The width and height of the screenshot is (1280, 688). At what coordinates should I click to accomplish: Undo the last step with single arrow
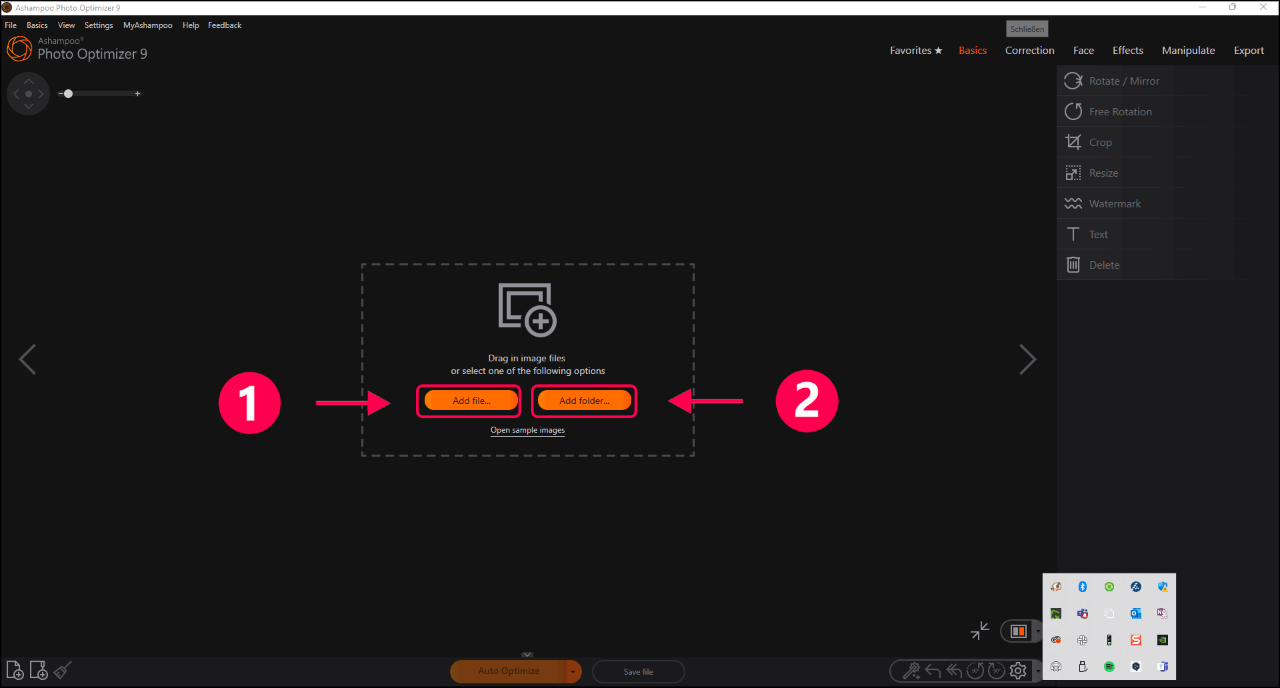[933, 671]
